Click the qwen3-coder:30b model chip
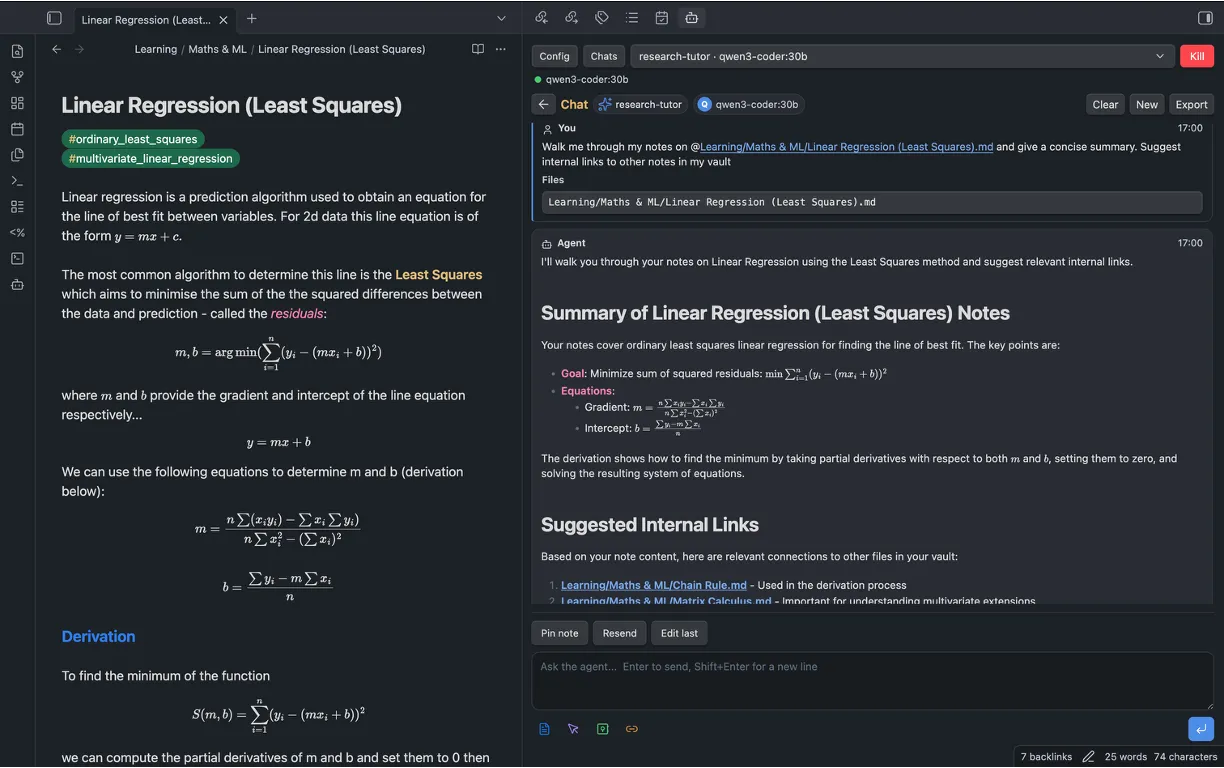The width and height of the screenshot is (1224, 768). pyautogui.click(x=749, y=104)
